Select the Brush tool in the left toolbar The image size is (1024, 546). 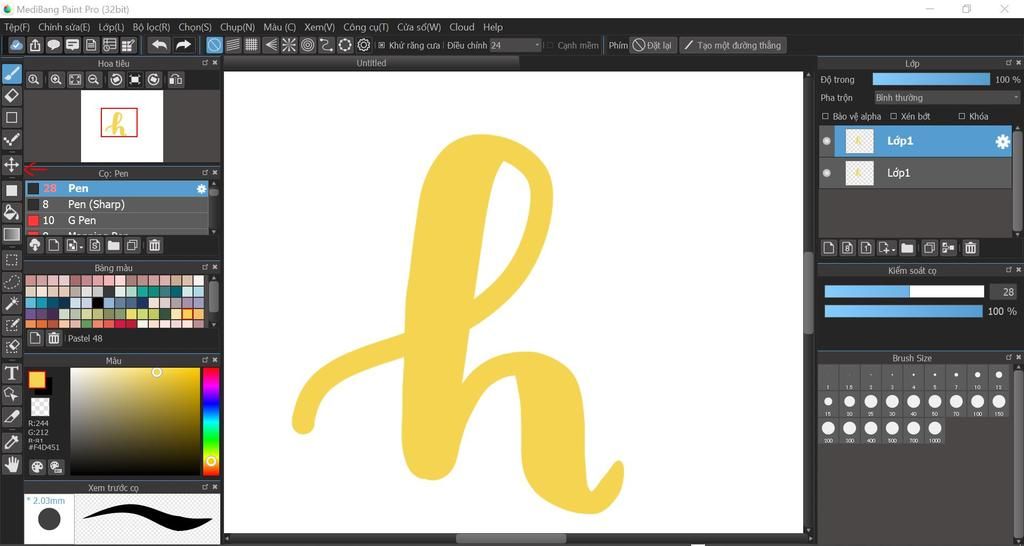[12, 74]
